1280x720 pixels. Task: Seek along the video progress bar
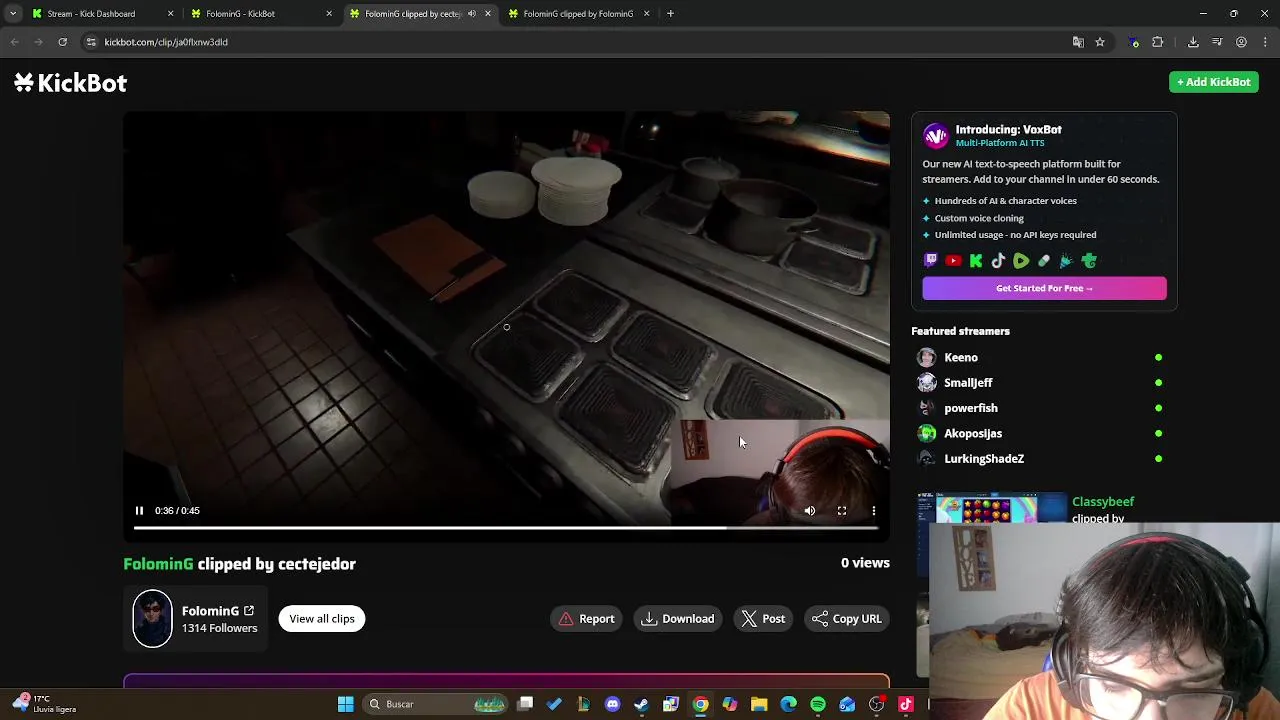pyautogui.click(x=506, y=528)
